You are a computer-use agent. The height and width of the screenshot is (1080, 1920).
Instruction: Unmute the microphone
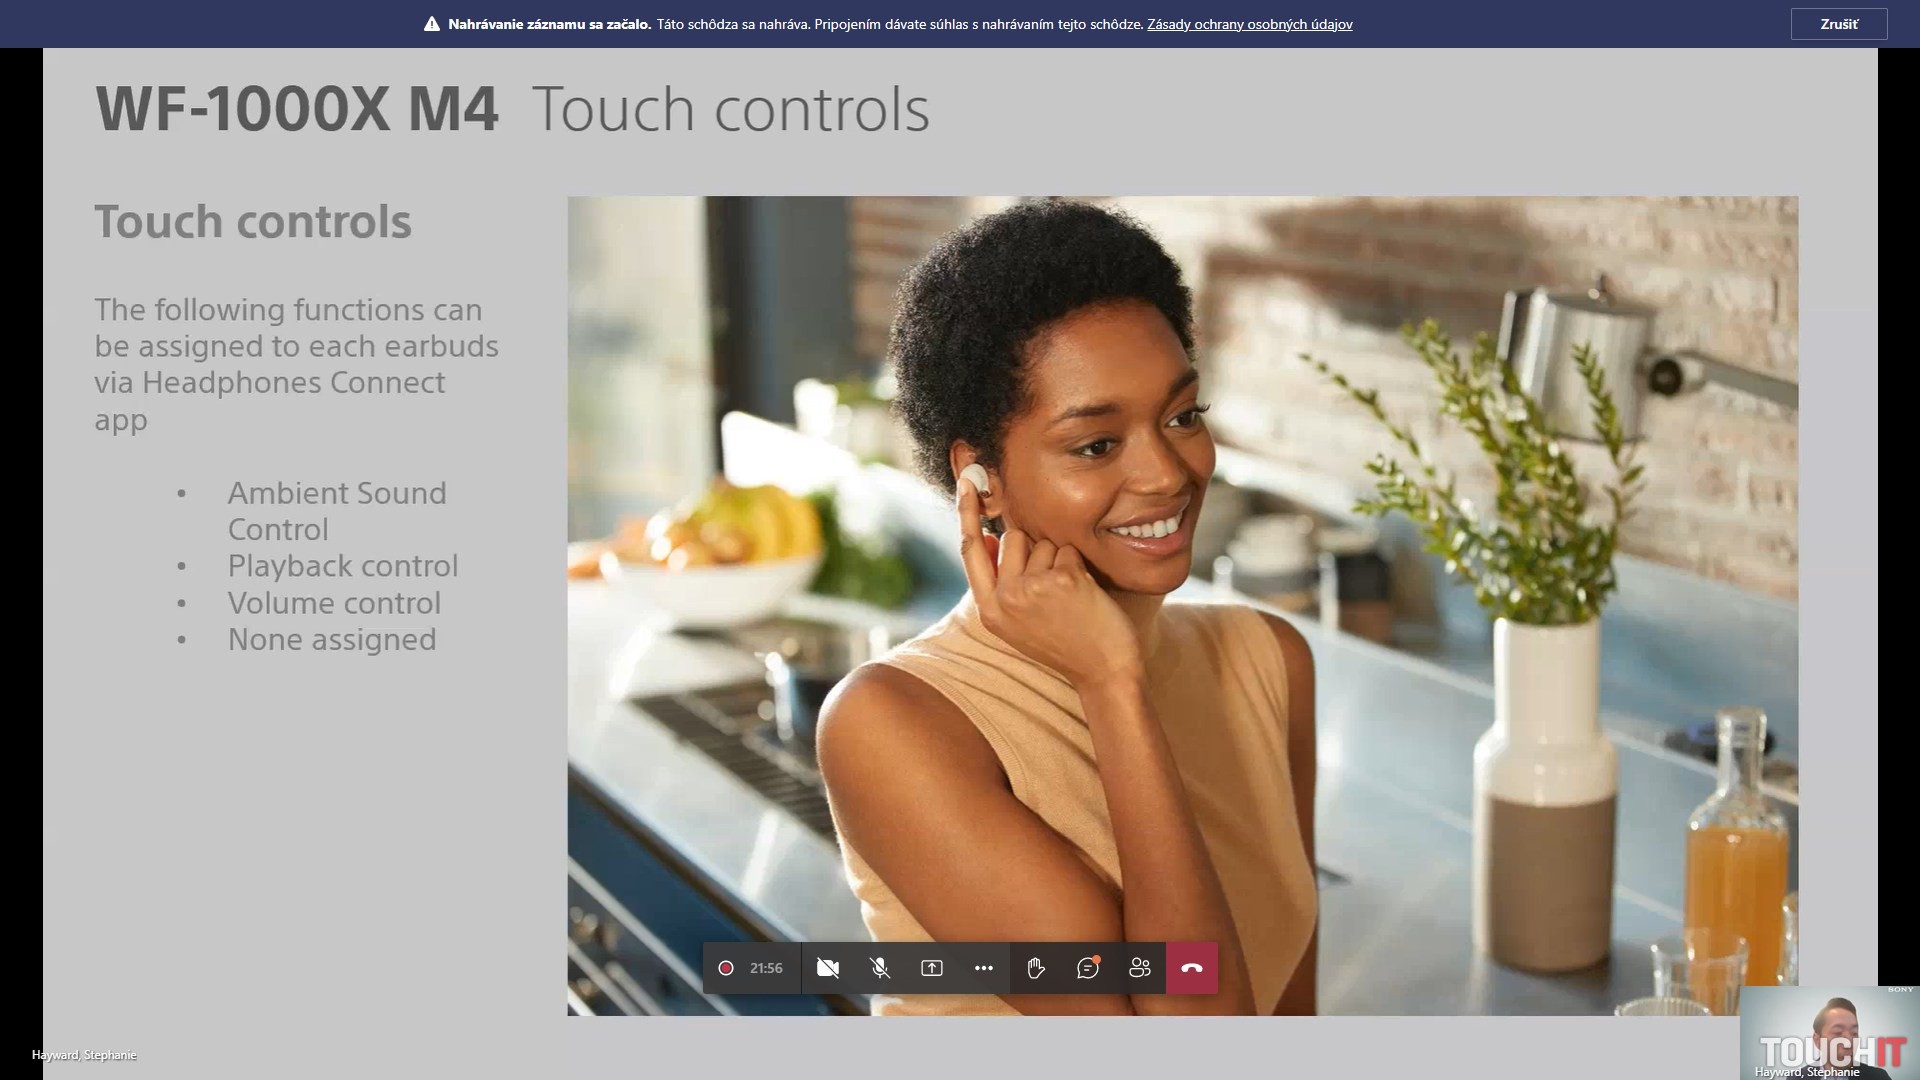pos(880,968)
